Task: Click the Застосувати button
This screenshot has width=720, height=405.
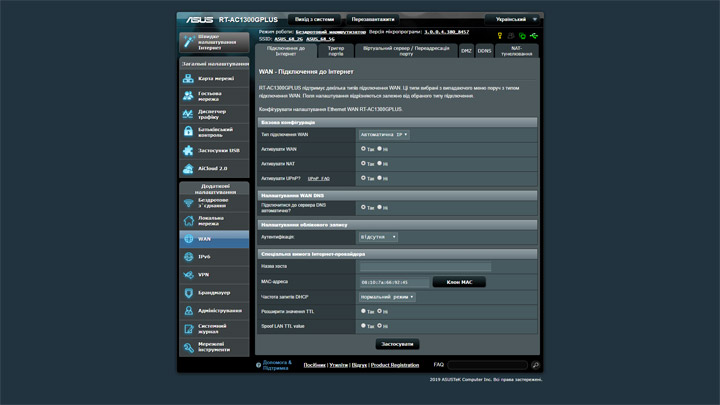Action: pyautogui.click(x=397, y=344)
